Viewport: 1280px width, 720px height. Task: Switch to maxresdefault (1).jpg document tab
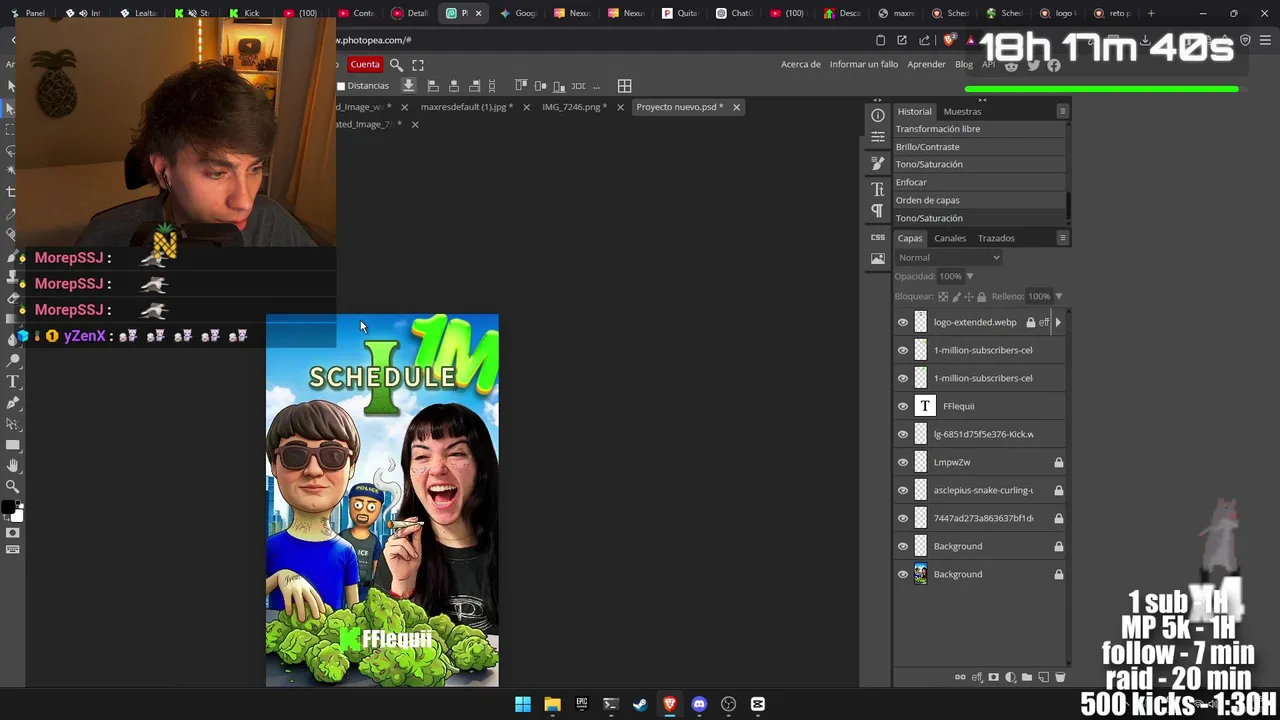coord(466,107)
